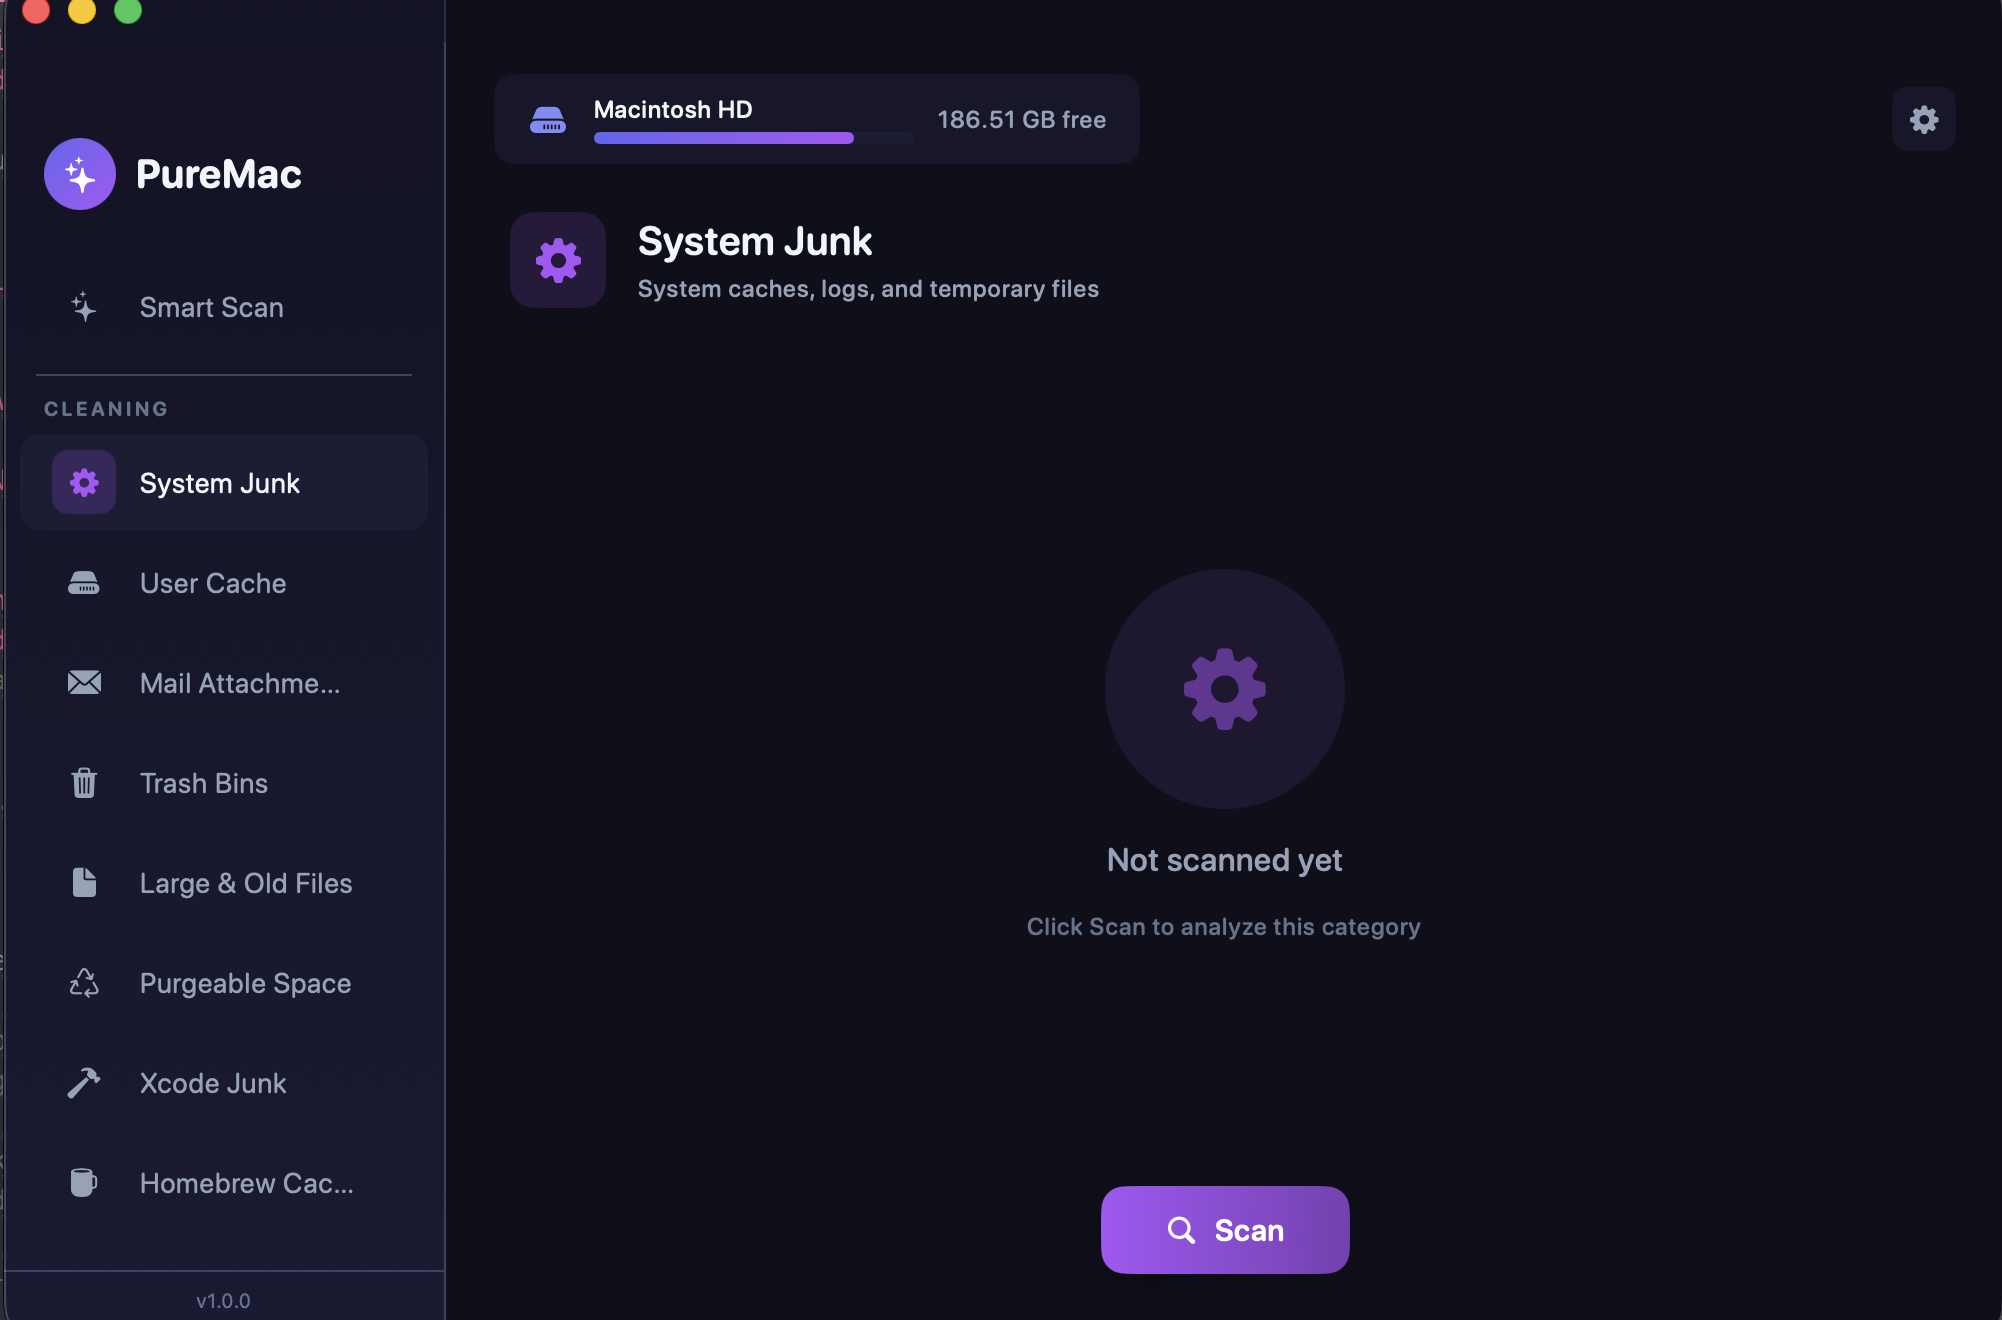Click the Macintosh HD disk icon
Viewport: 2002px width, 1320px height.
tap(548, 120)
